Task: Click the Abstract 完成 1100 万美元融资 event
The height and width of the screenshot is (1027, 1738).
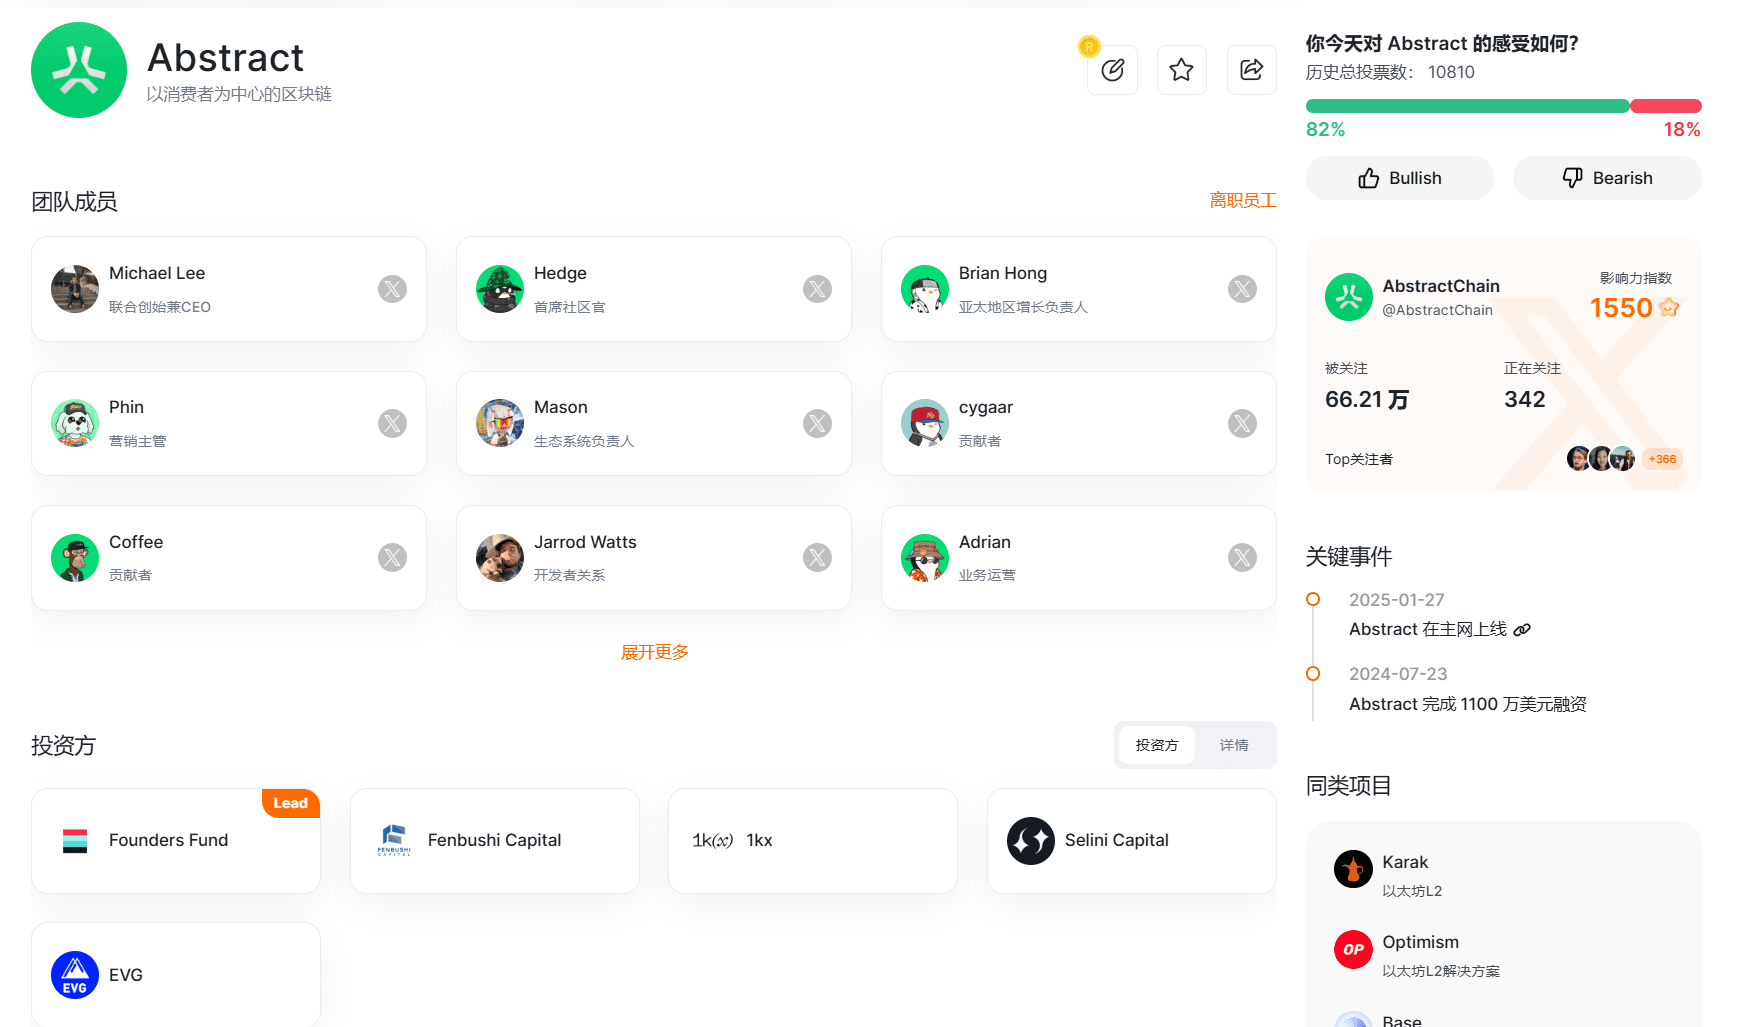Action: (1468, 704)
